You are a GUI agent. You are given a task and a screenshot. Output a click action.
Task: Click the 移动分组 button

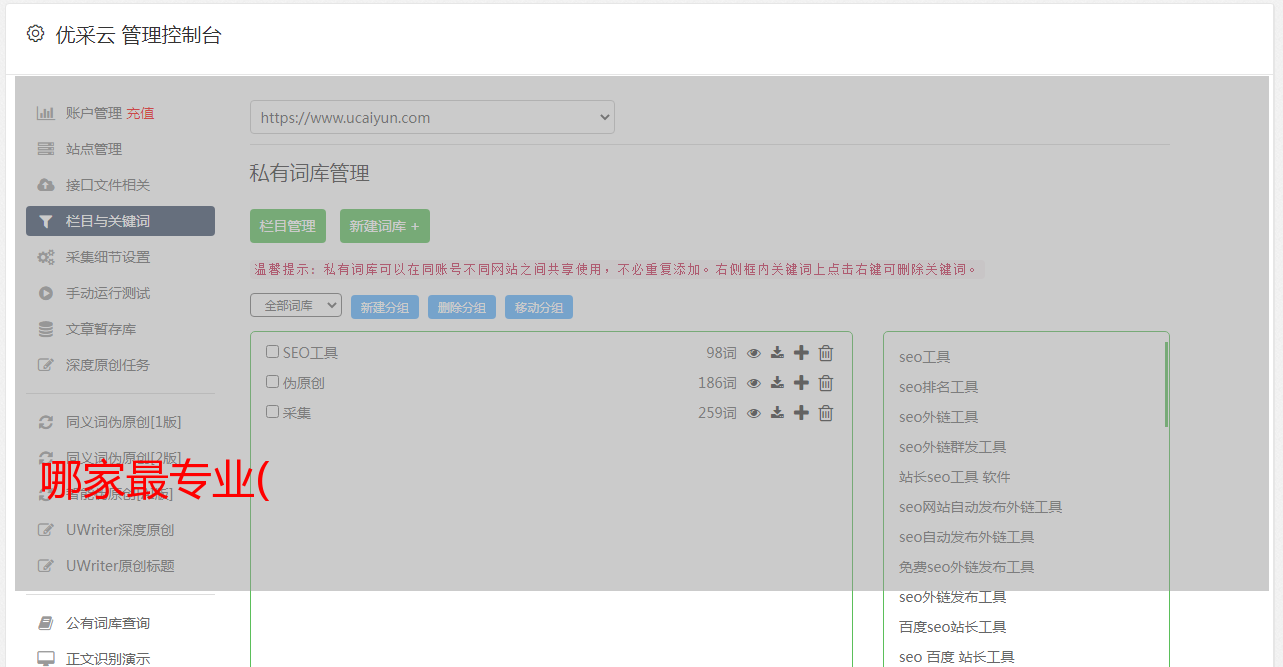[539, 307]
